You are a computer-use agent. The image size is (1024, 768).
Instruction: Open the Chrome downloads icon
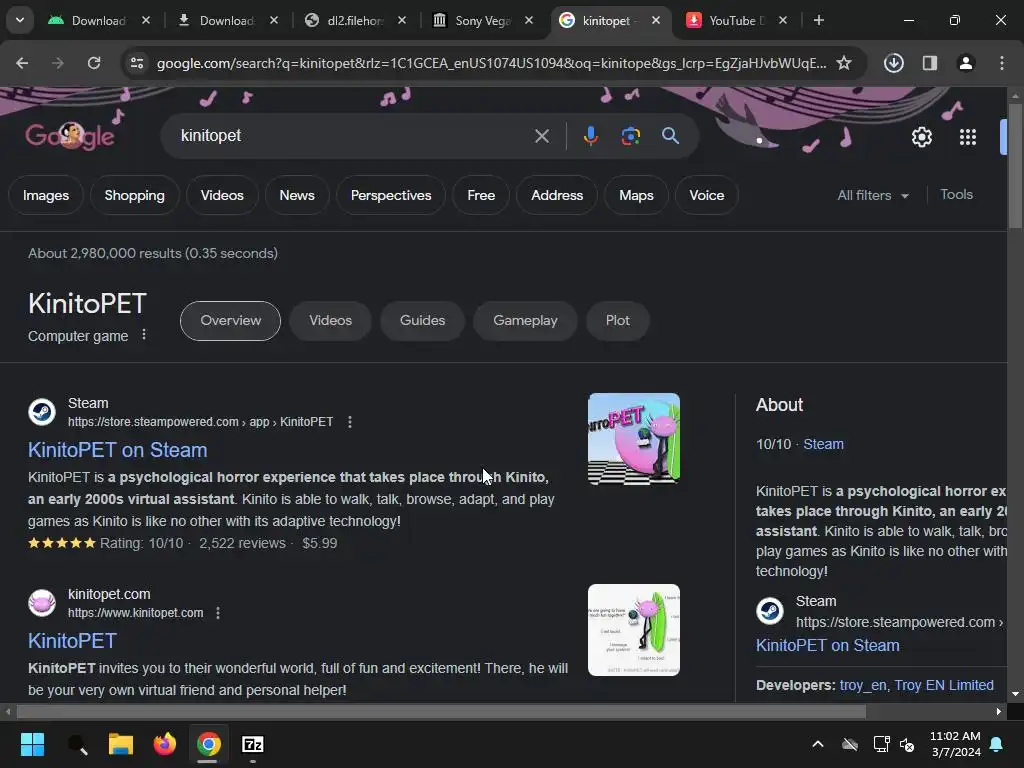893,63
